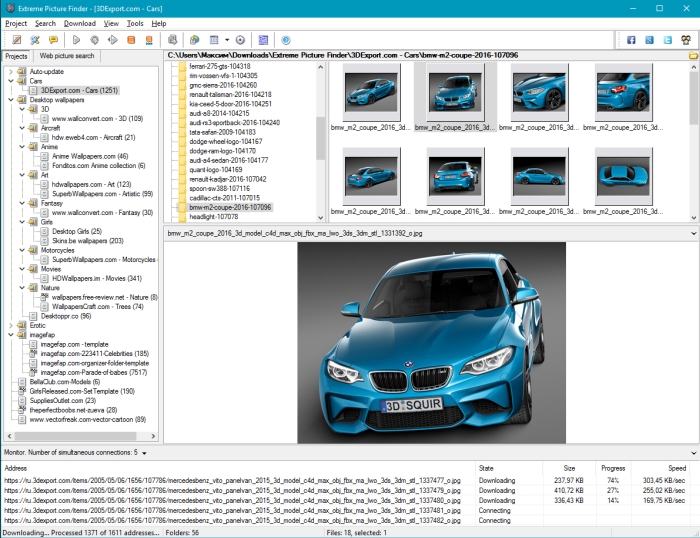Open the view mode dropdown arrow in toolbar
This screenshot has width=700, height=538.
(227, 40)
